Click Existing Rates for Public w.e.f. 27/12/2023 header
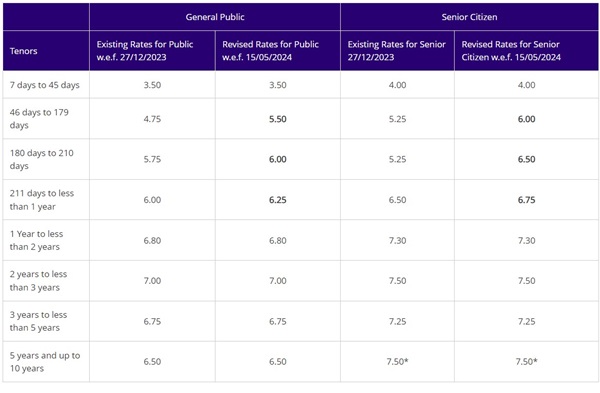Screen dimensions: 600x393 click(x=152, y=51)
